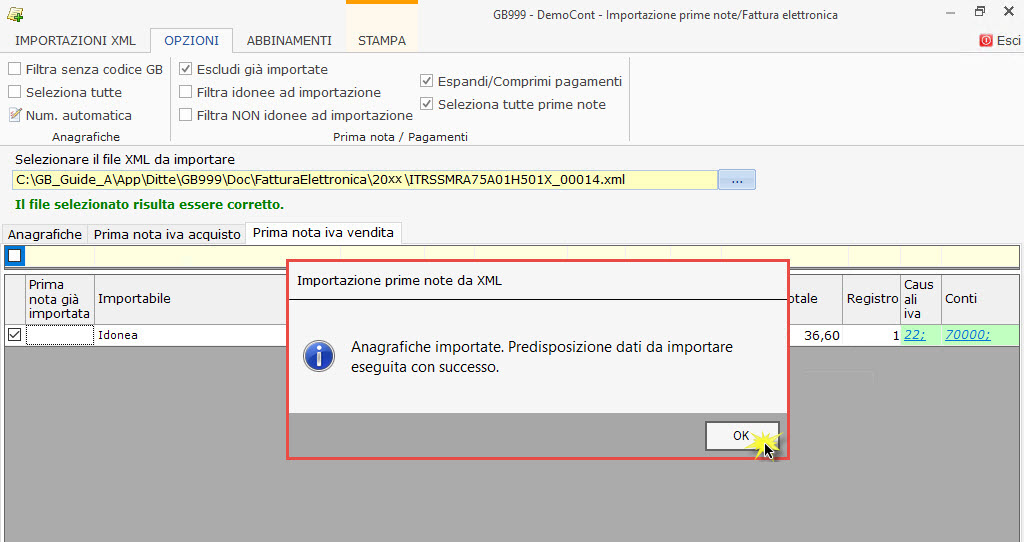Uncheck Escludi già importate option
1024x542 pixels.
pos(186,69)
